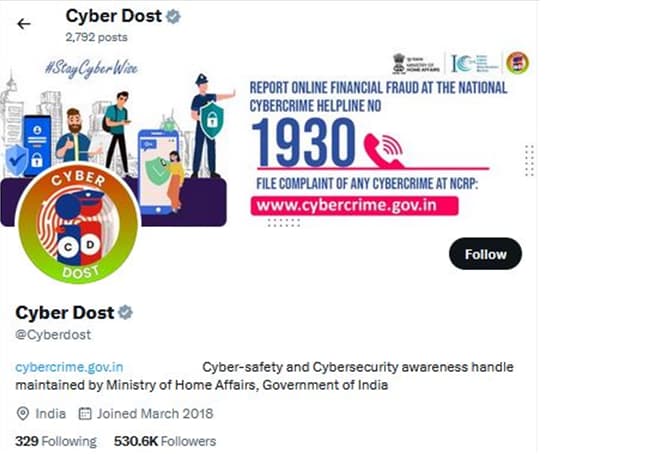Click the location pin icon beside India
This screenshot has height=455, width=648.
[23, 413]
